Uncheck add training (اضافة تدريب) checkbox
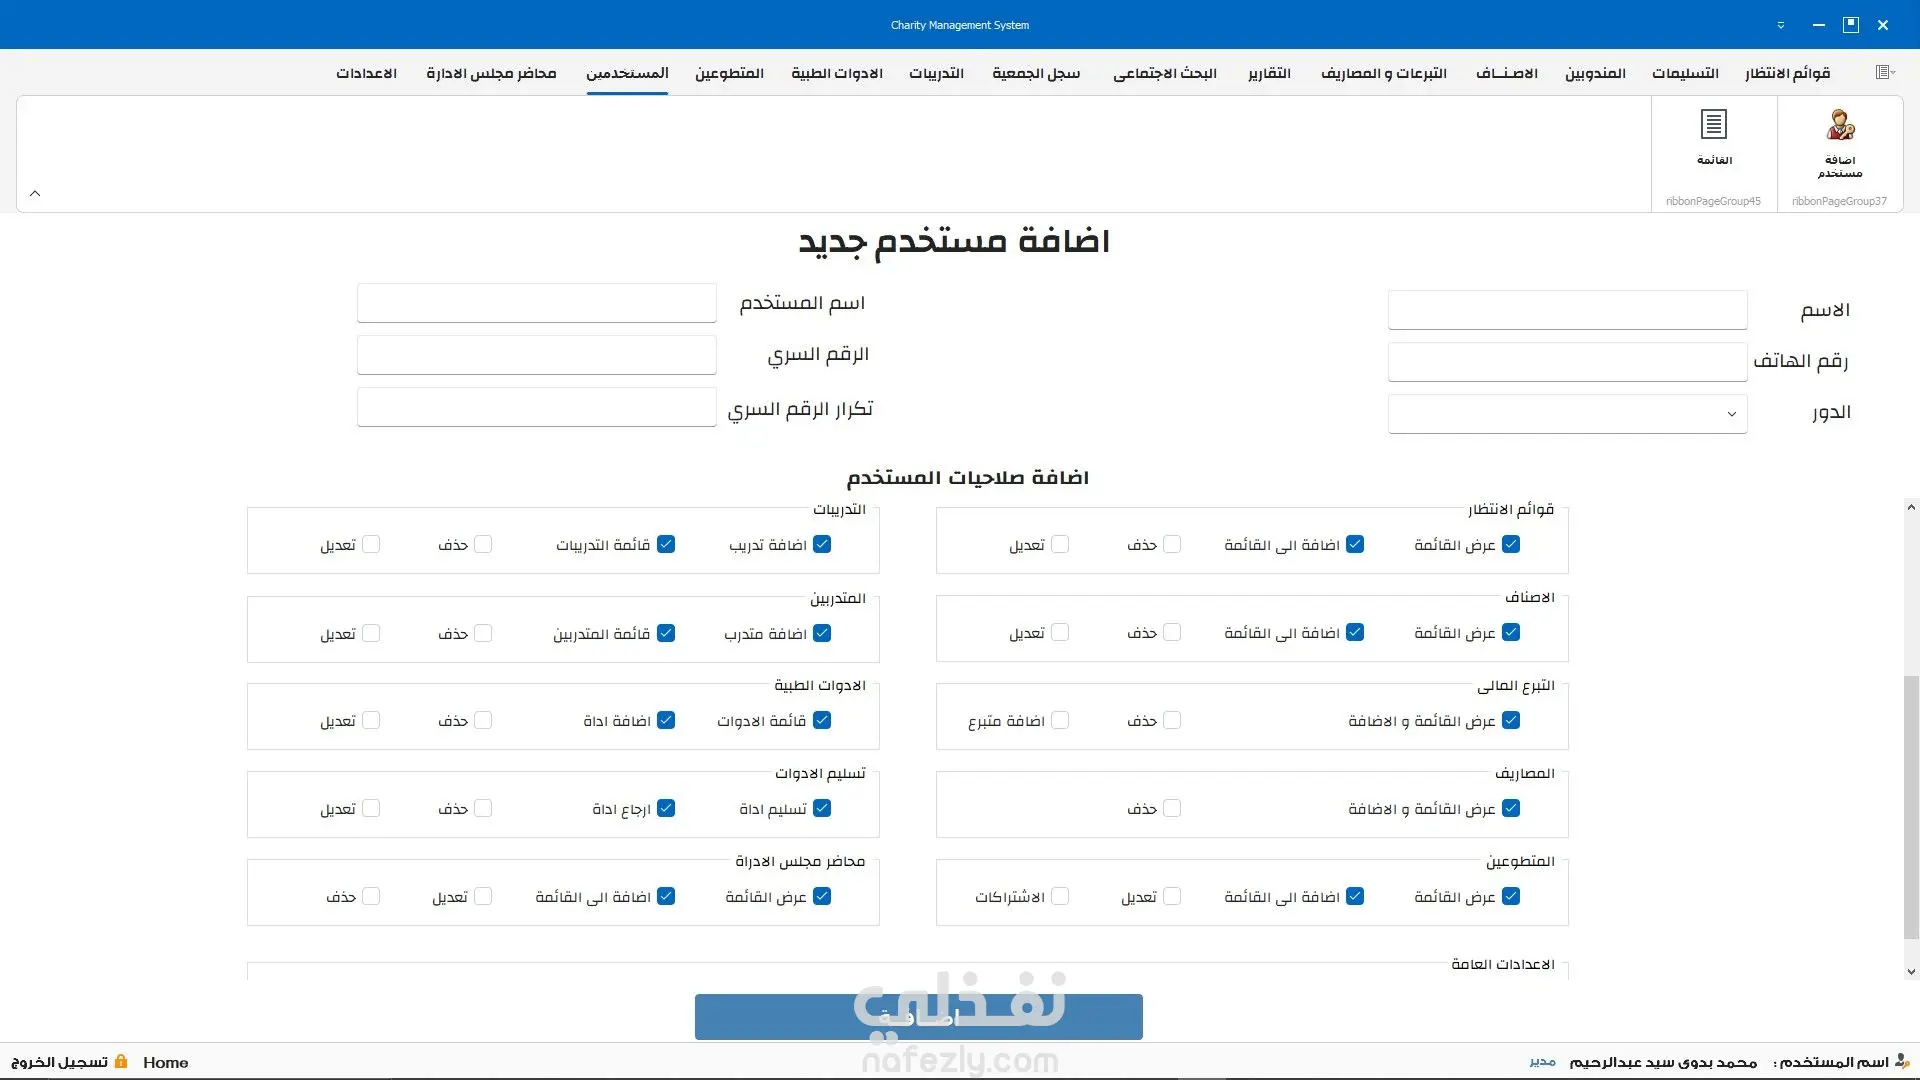1920x1080 pixels. coord(822,544)
